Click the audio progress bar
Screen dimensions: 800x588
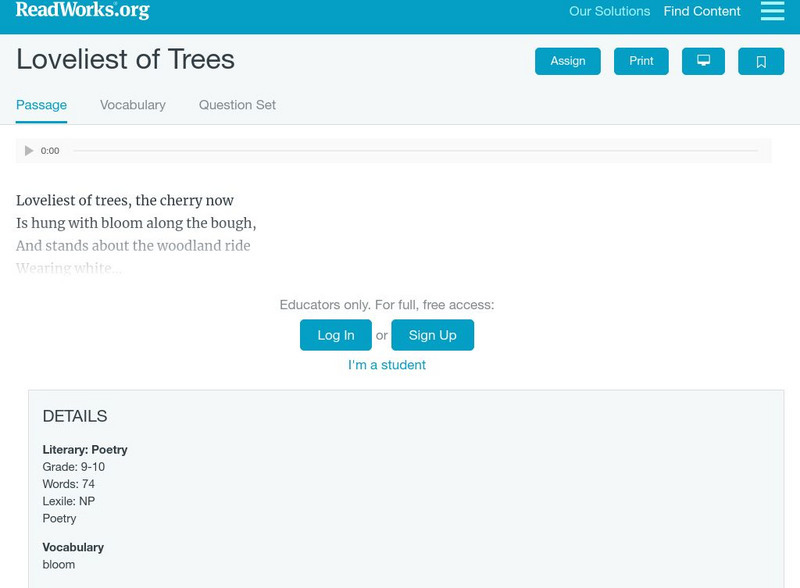pyautogui.click(x=420, y=150)
